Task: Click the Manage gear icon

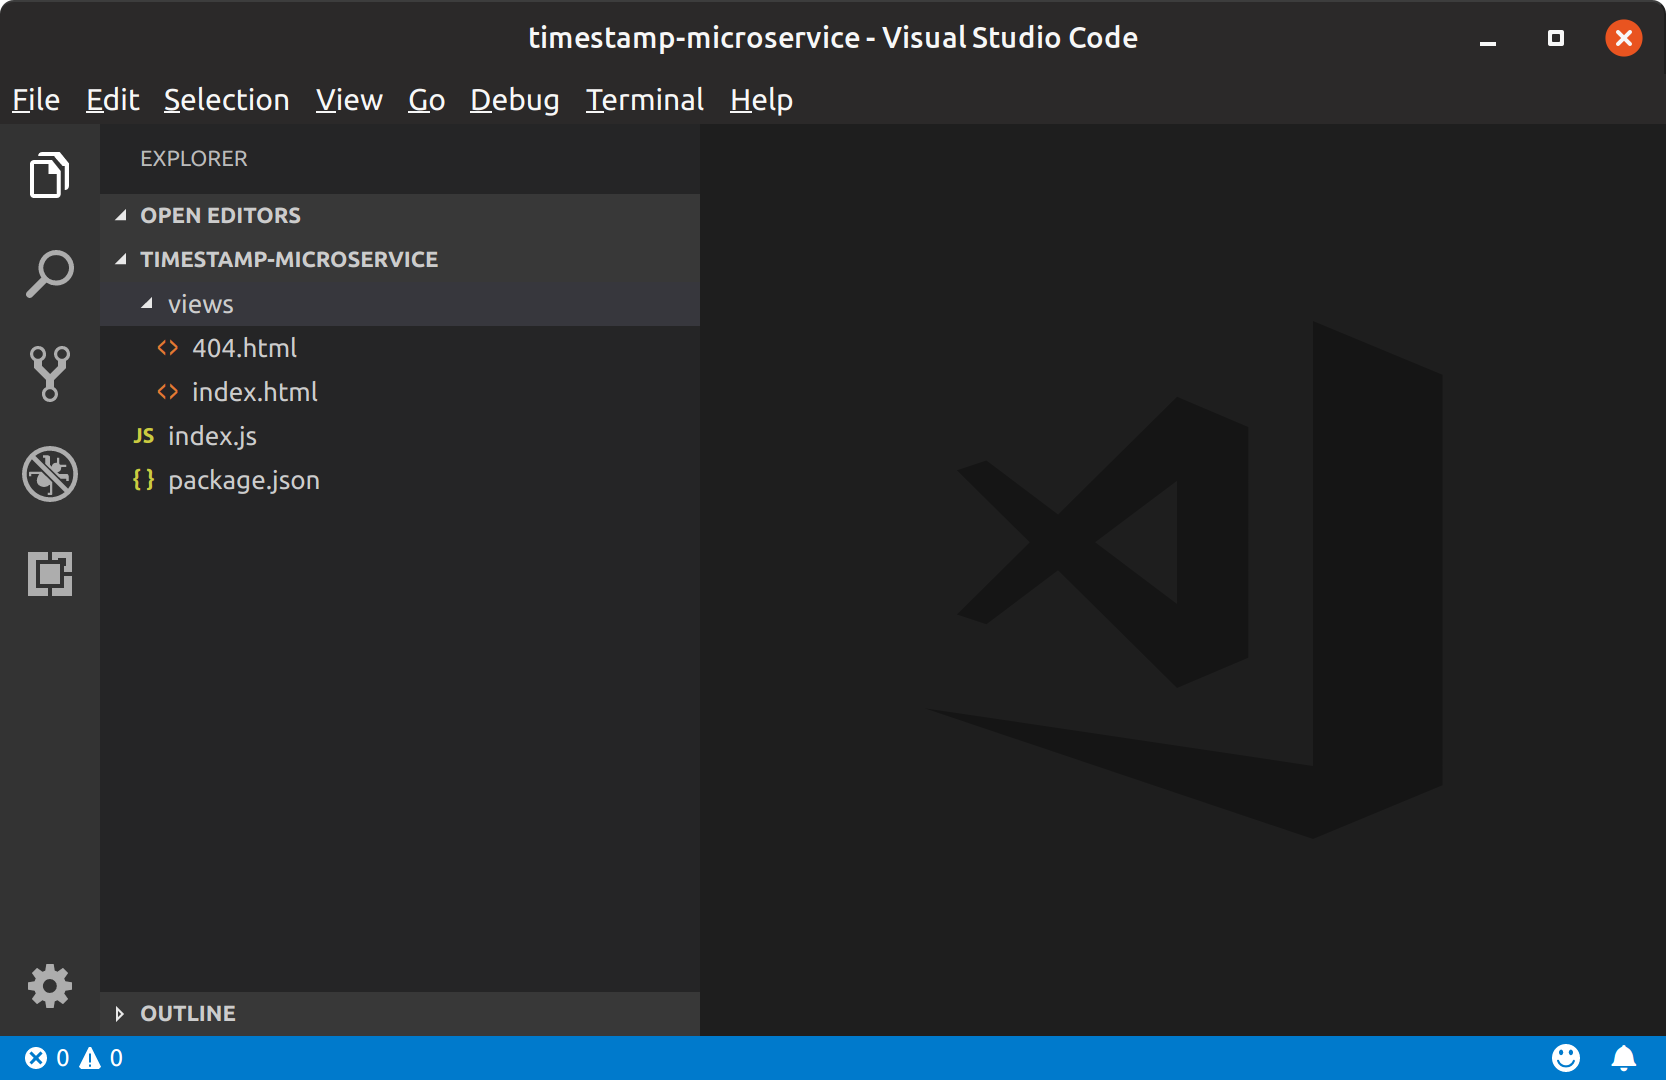Action: tap(49, 986)
